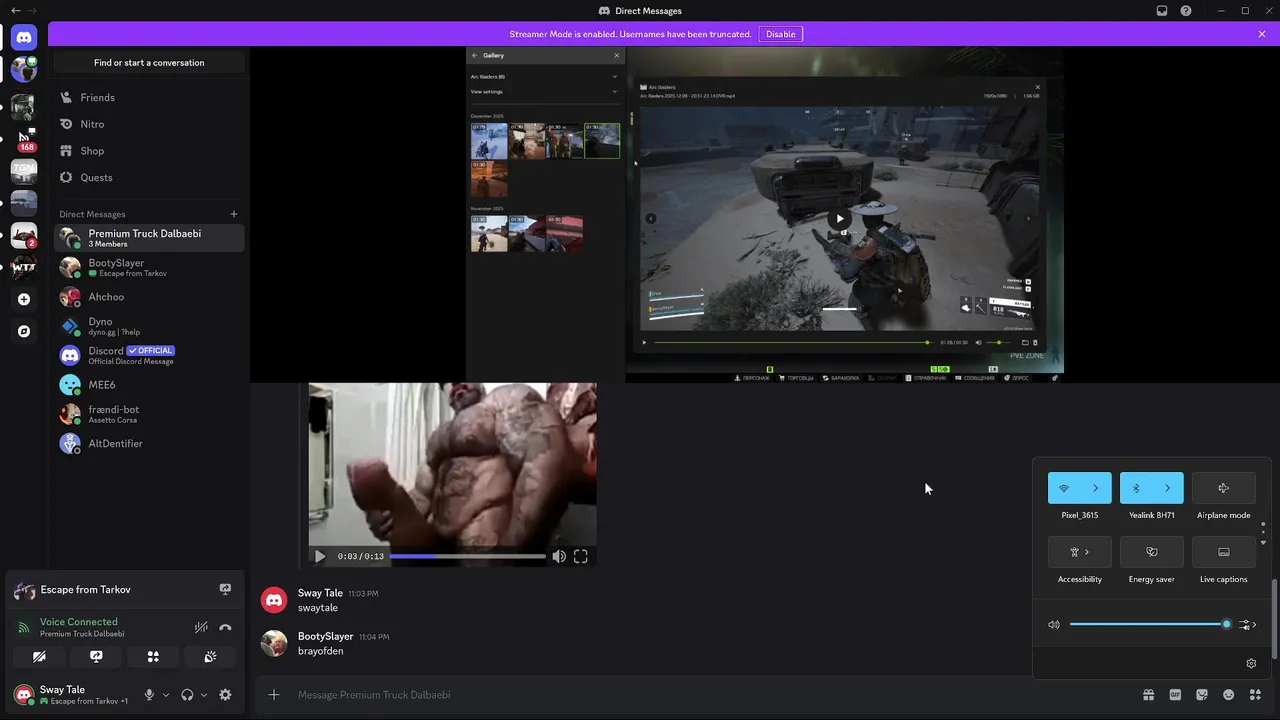The image size is (1280, 720).
Task: Open apps launcher in message bar
Action: click(1254, 695)
